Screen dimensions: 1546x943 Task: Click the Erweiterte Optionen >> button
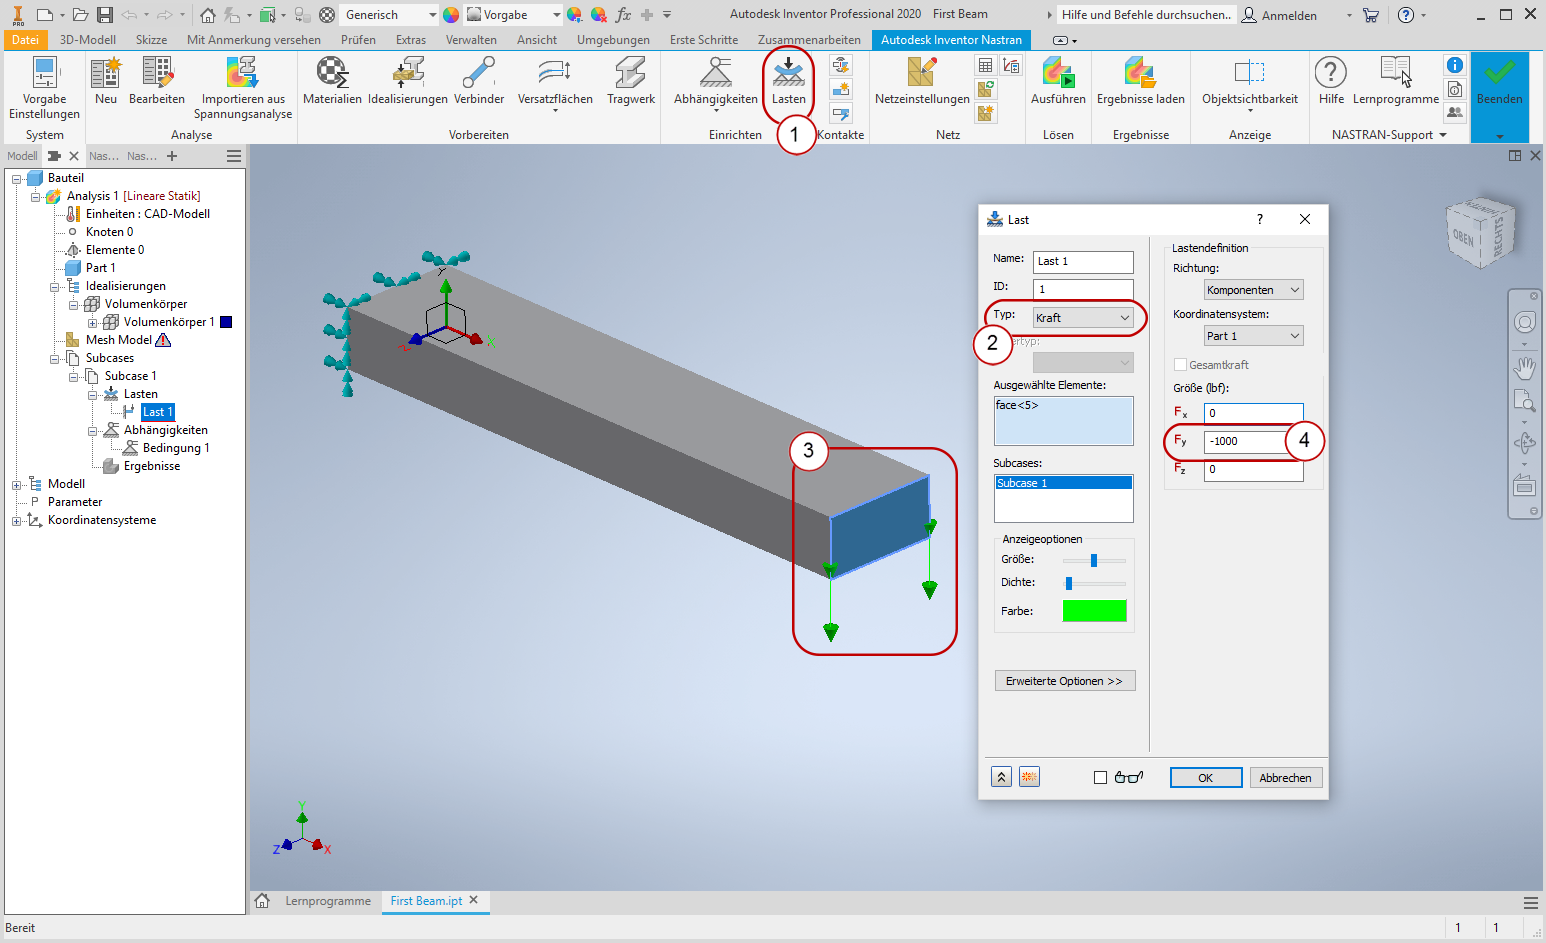click(x=1064, y=681)
